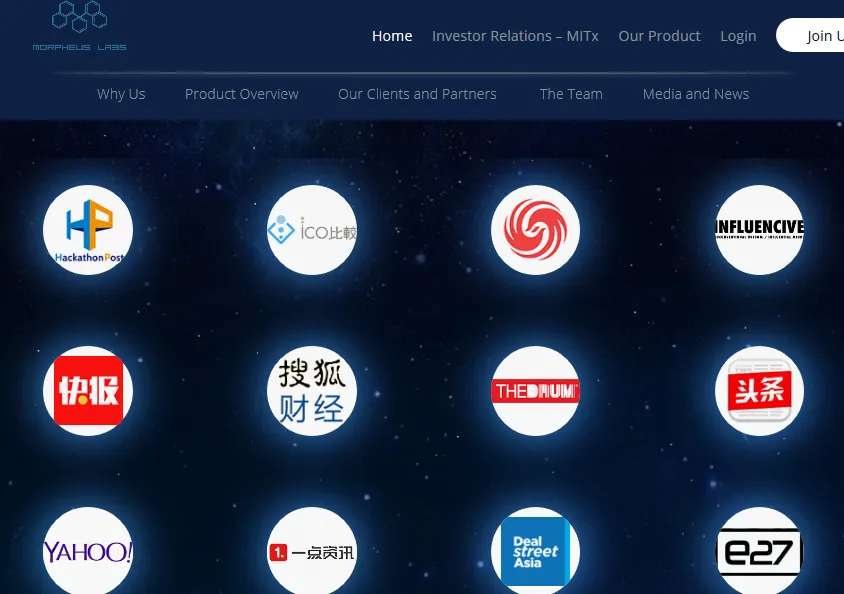Click the Morpheus Labs logo
Viewport: 844px width, 594px height.
pyautogui.click(x=80, y=26)
